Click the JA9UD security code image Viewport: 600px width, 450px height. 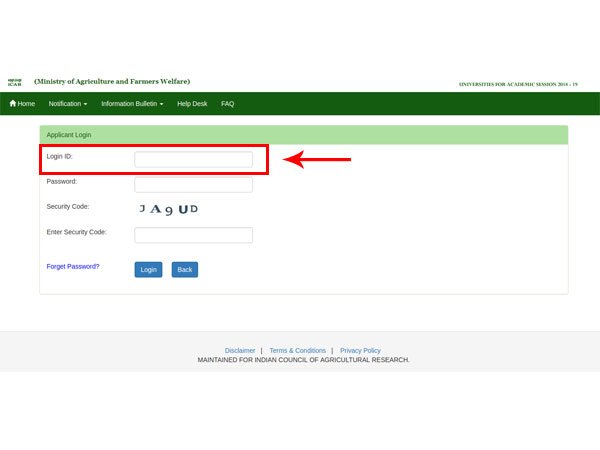[x=168, y=209]
